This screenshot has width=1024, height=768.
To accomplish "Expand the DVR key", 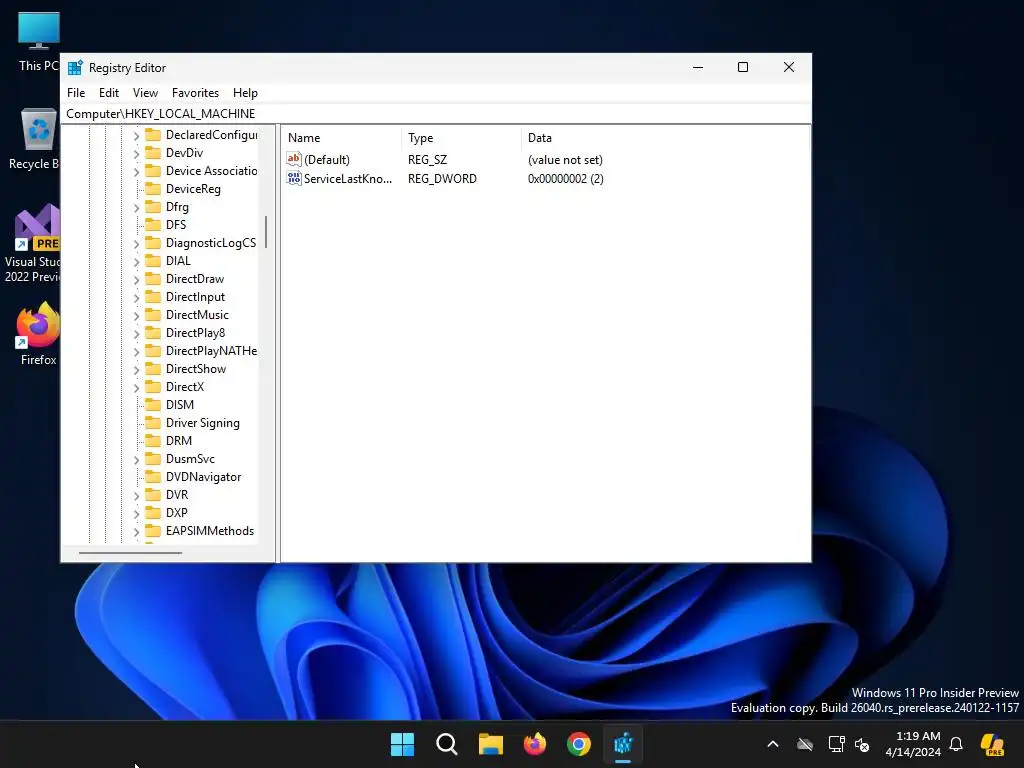I will pyautogui.click(x=136, y=496).
